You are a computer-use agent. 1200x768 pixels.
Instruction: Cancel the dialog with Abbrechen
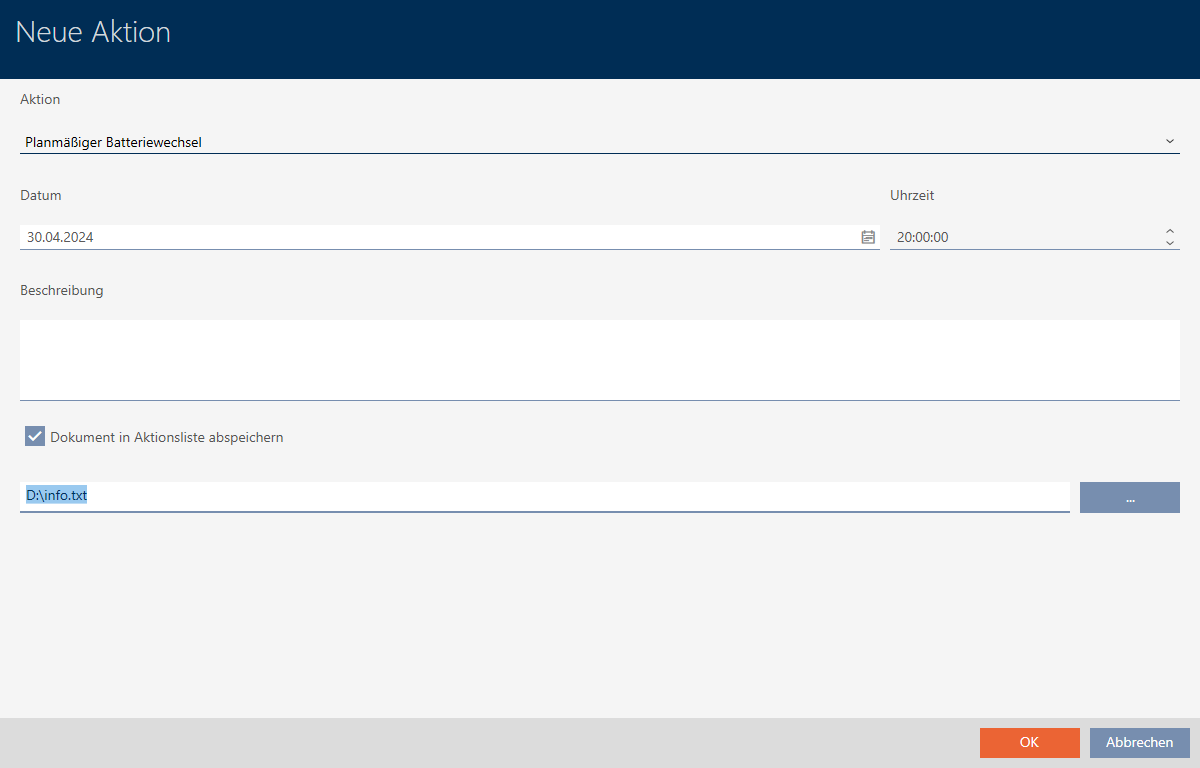click(x=1139, y=742)
